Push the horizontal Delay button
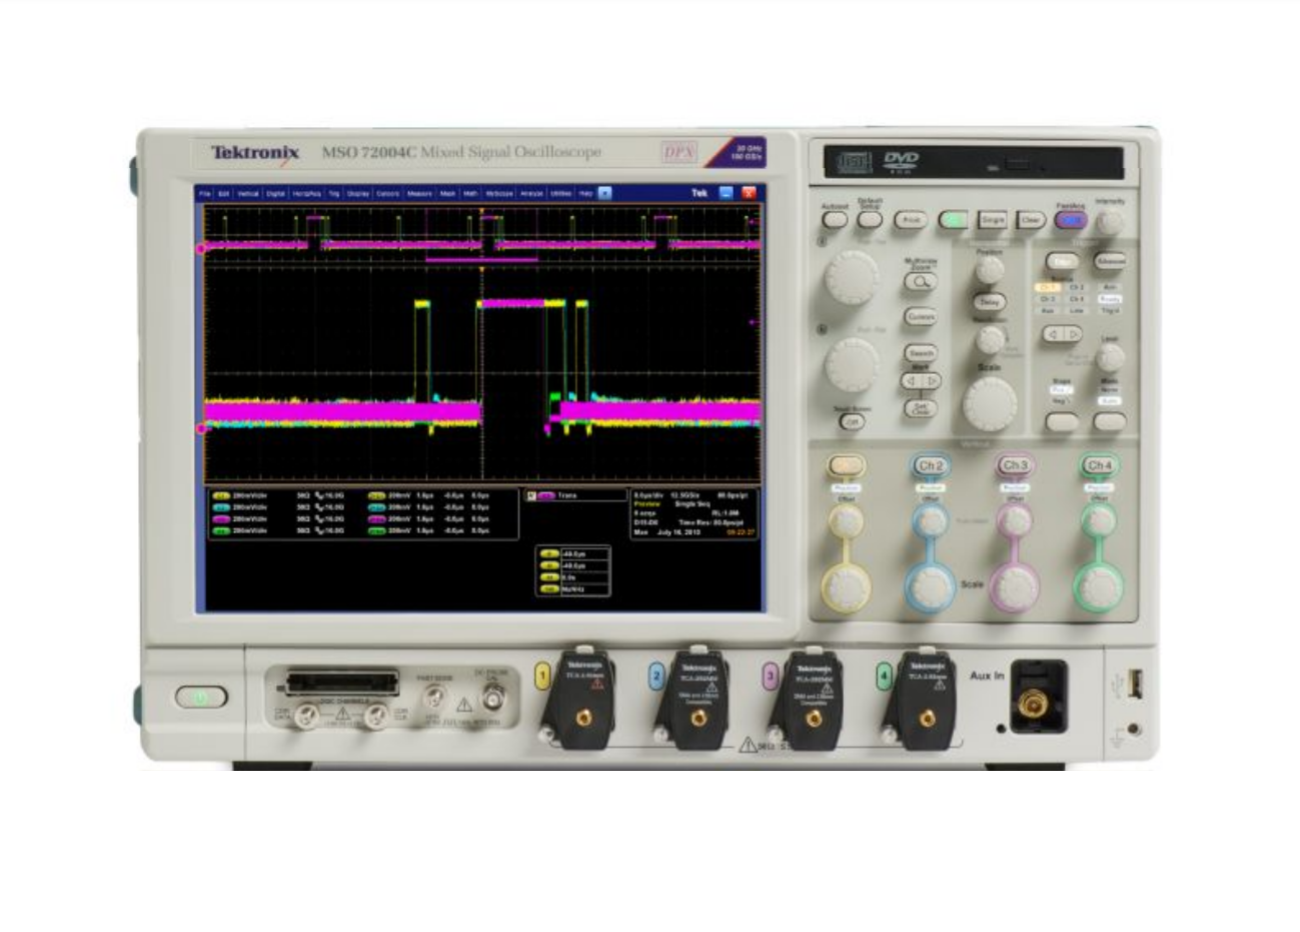 coord(990,302)
